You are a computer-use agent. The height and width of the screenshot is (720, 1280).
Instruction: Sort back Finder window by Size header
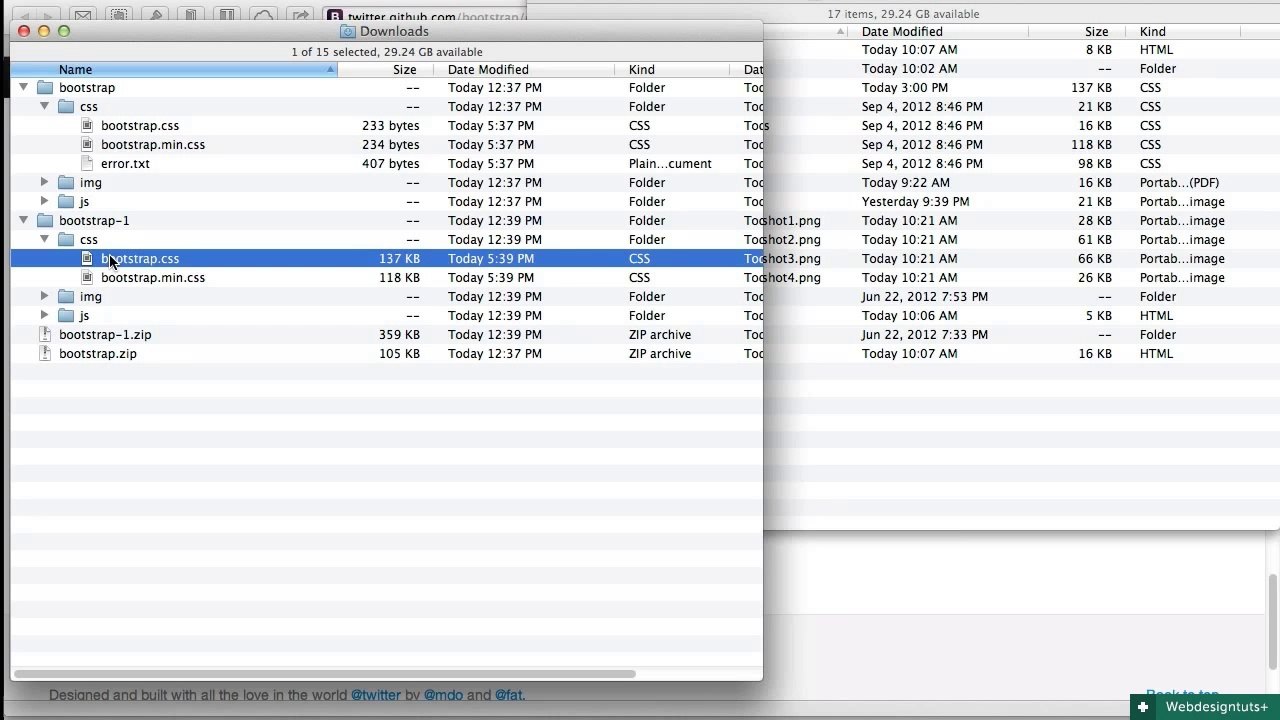pos(1077,31)
